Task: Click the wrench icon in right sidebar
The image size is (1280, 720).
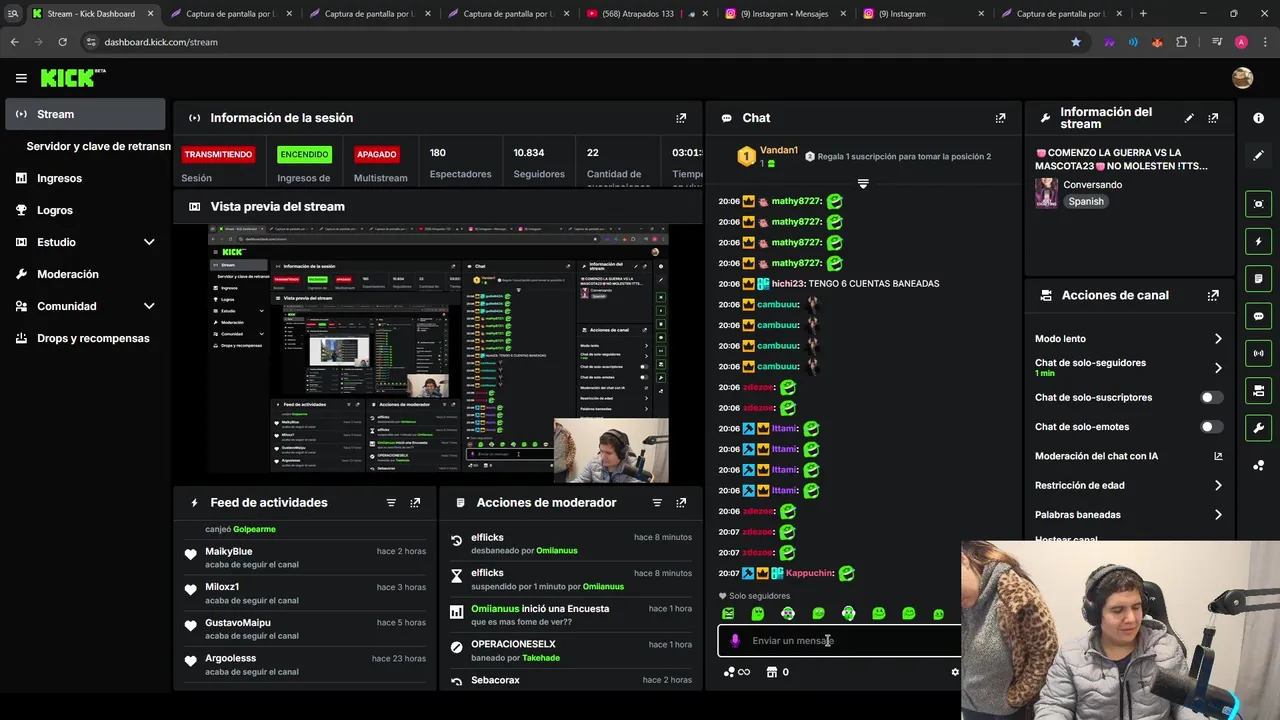Action: pos(1258,428)
